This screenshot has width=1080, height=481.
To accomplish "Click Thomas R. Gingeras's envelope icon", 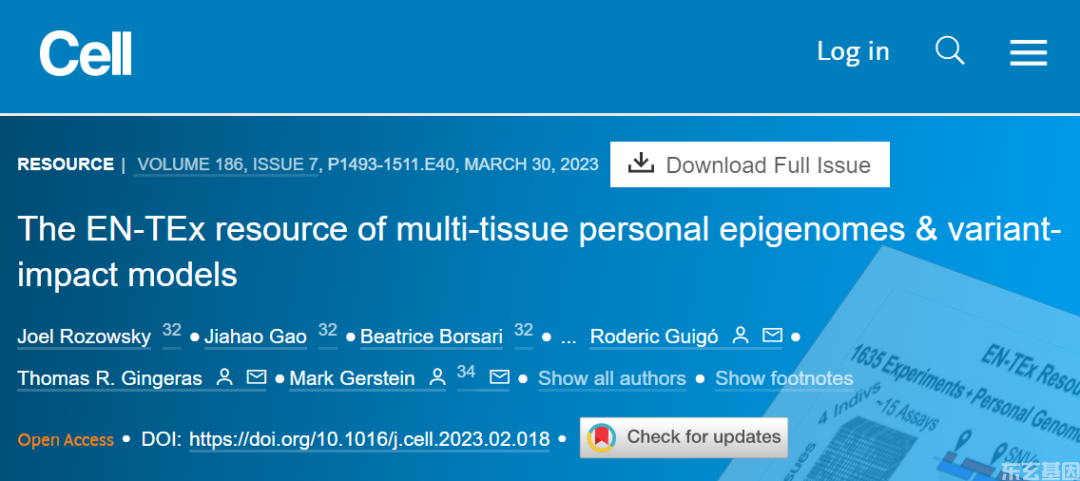I will 256,377.
